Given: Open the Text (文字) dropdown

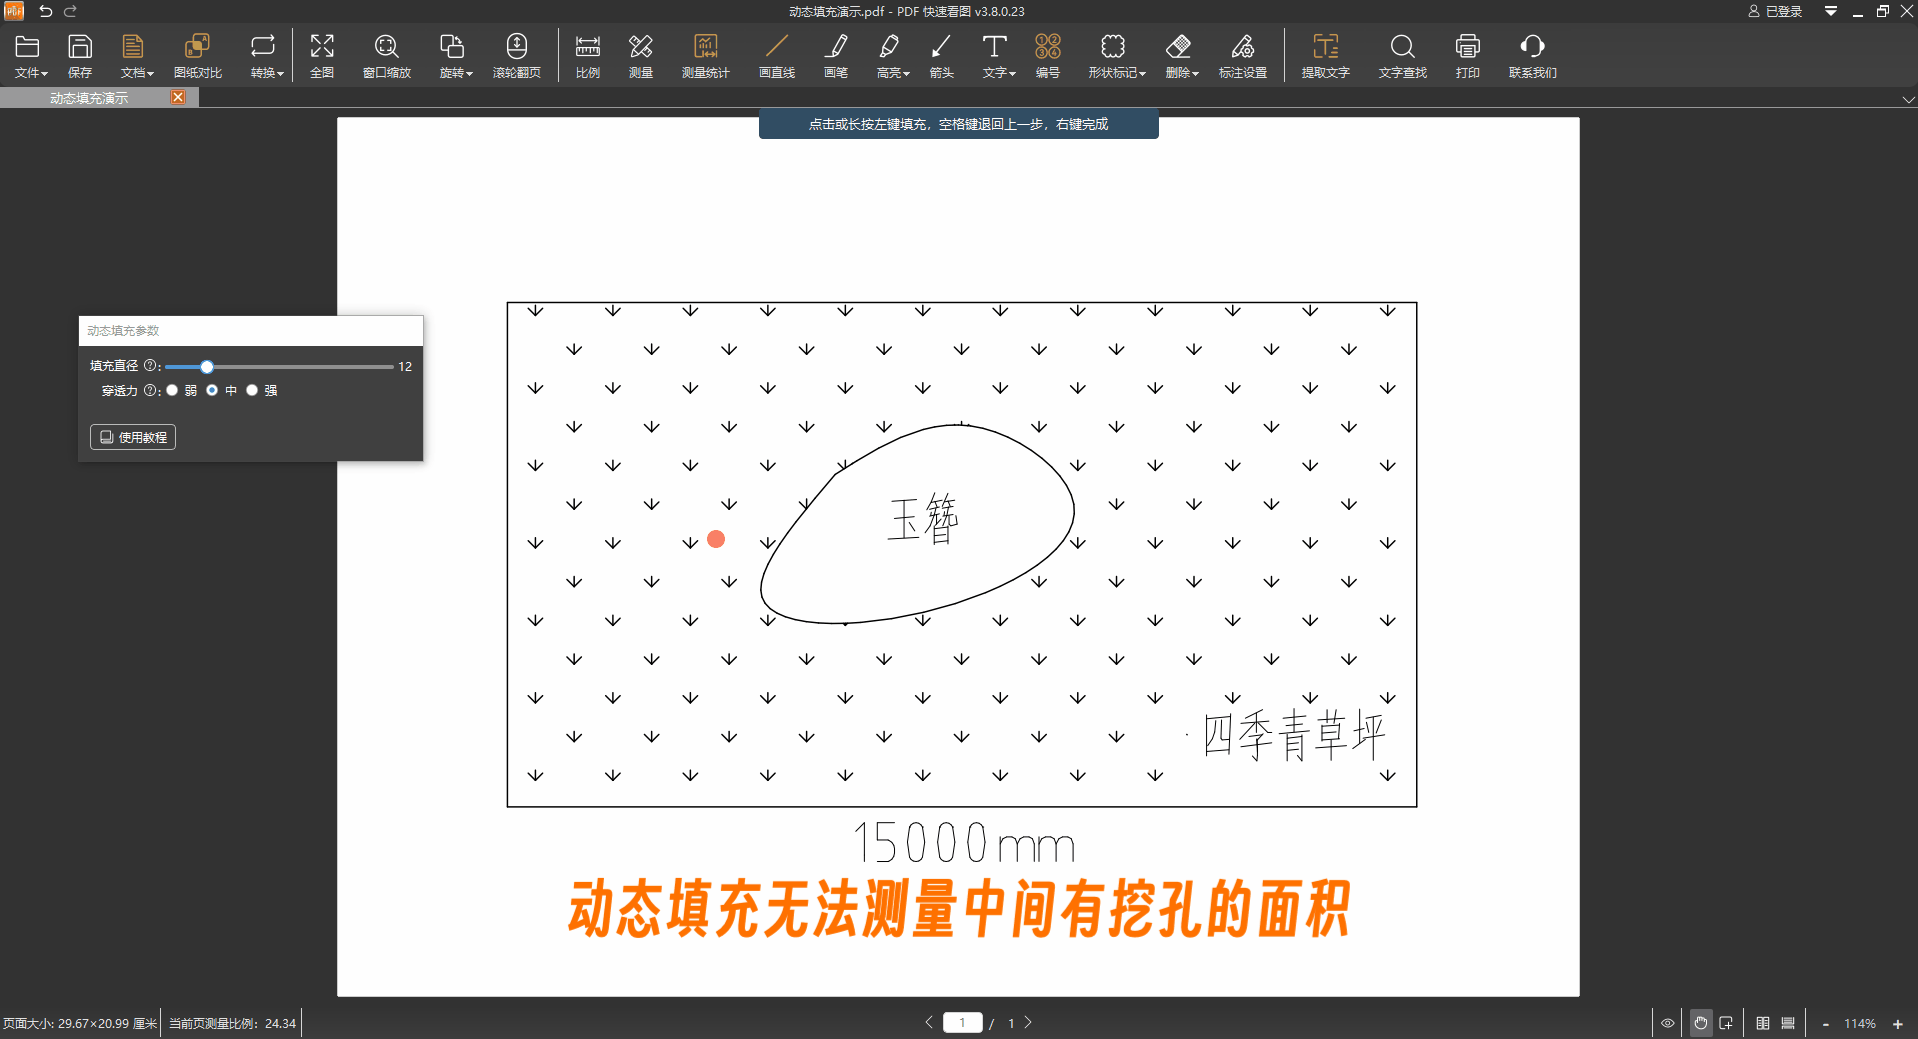Looking at the screenshot, I should (998, 56).
